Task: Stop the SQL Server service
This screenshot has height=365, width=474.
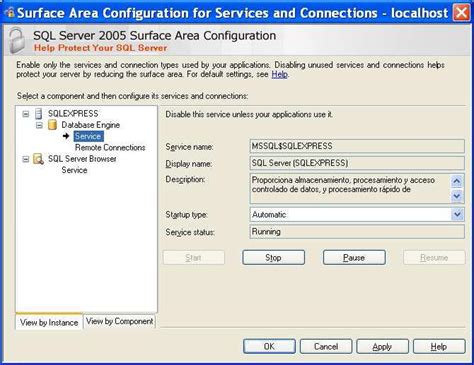Action: point(273,258)
